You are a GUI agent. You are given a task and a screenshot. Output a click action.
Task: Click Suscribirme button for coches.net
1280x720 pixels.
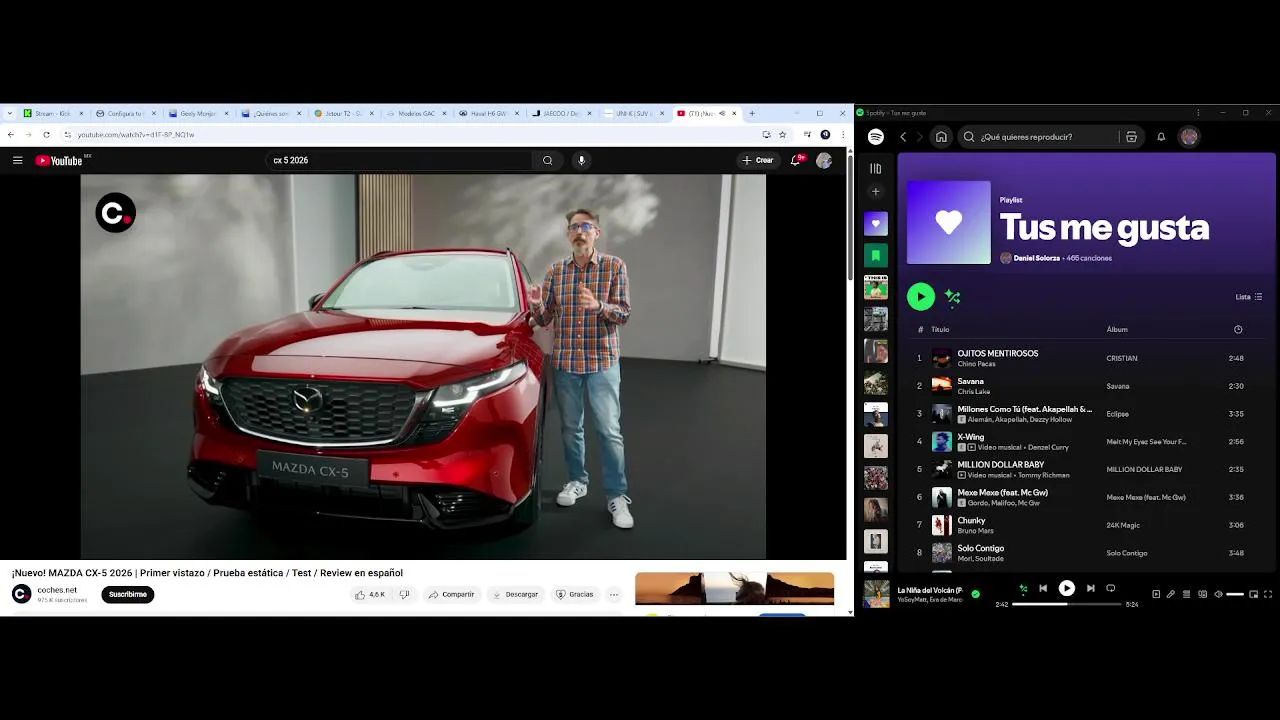pyautogui.click(x=128, y=594)
